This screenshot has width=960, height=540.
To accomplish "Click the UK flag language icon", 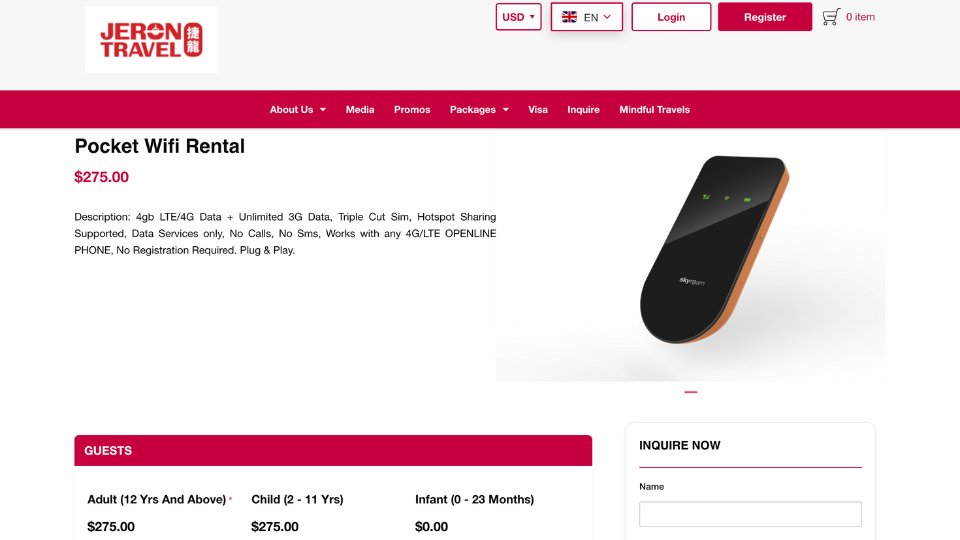I will point(569,17).
